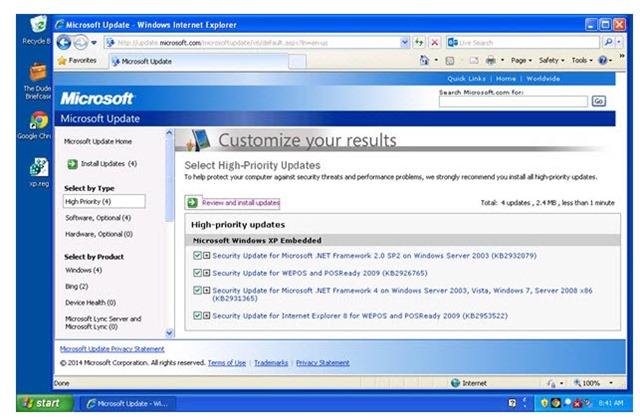Click the browser Forward arrow button
This screenshot has height=418, width=640.
(80, 42)
